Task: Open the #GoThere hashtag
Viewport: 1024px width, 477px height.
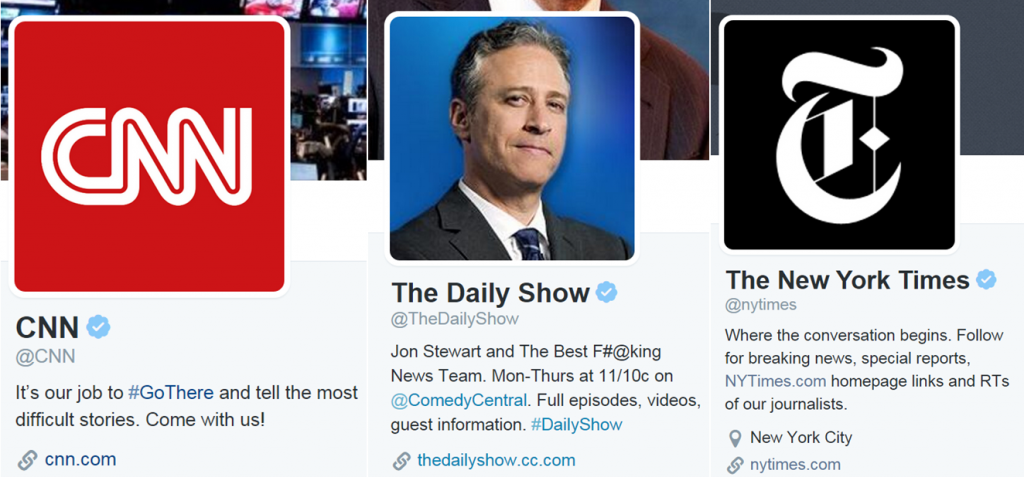Action: (x=171, y=393)
